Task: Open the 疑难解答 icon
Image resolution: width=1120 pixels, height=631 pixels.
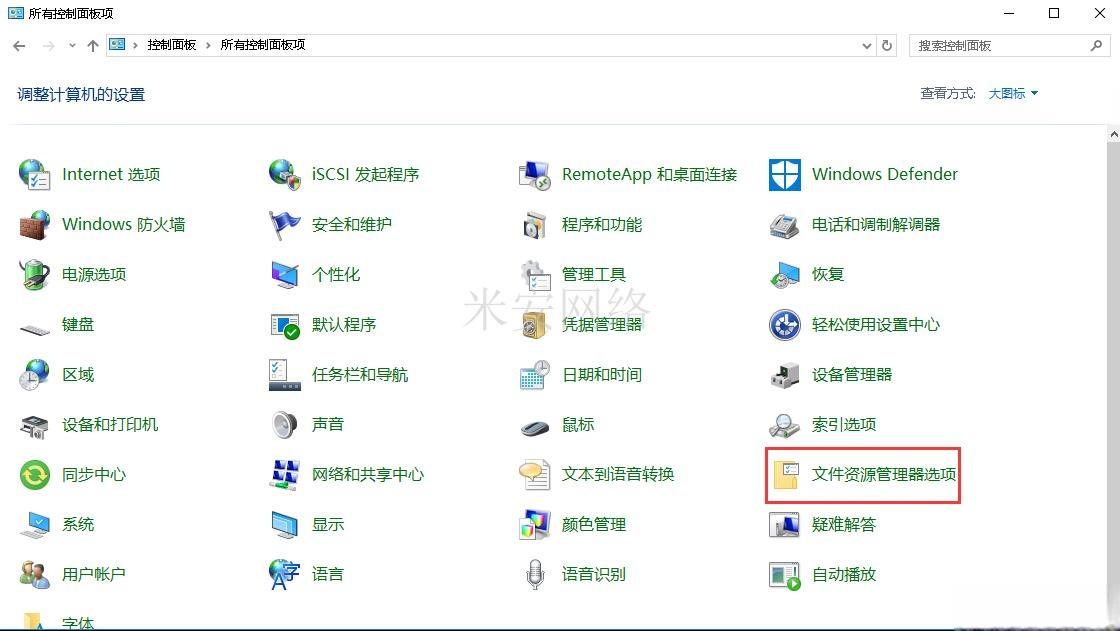Action: pos(784,525)
